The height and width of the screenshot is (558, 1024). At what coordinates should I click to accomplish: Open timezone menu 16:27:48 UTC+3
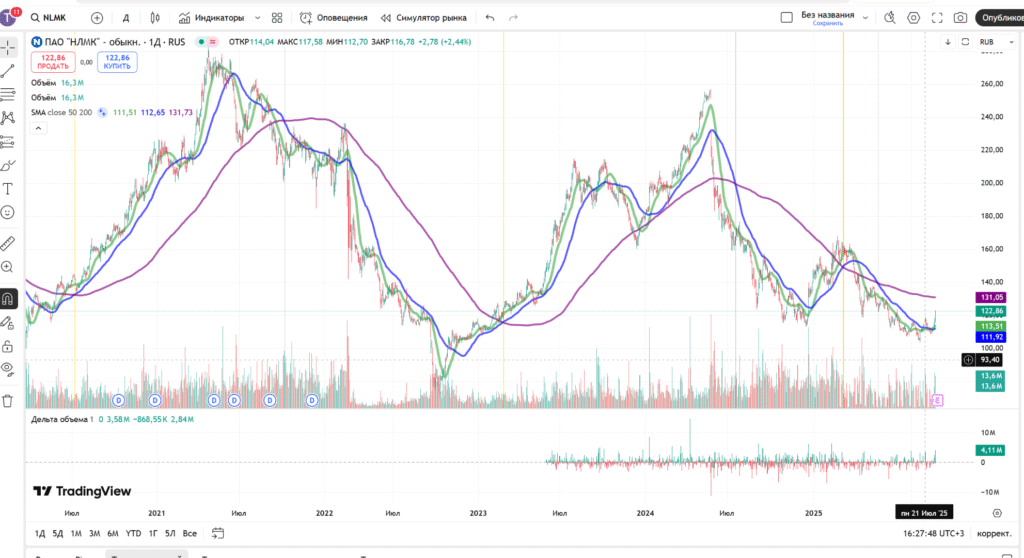pyautogui.click(x=933, y=533)
